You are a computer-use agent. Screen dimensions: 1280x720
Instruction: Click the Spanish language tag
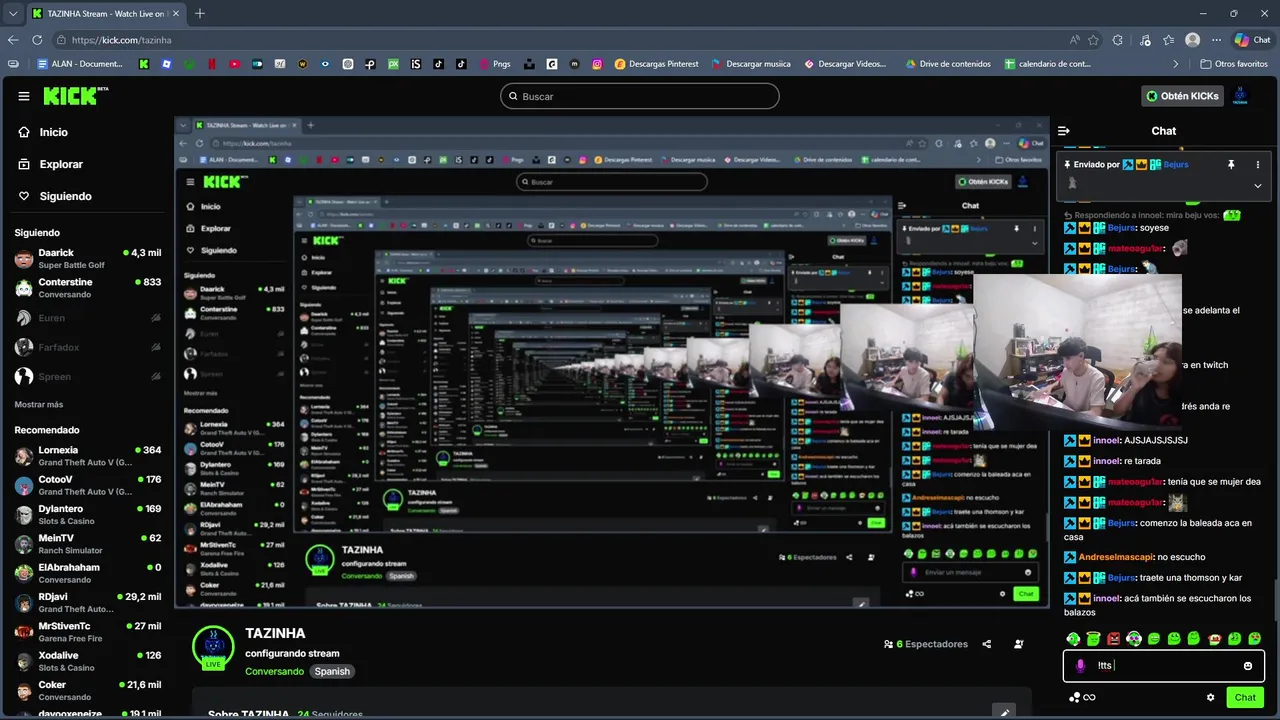332,671
